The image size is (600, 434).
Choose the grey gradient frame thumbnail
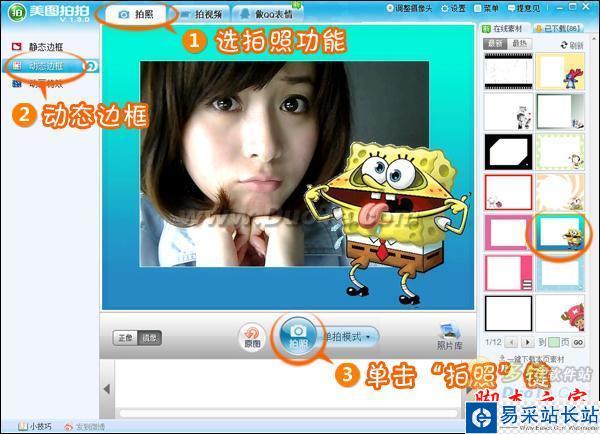coord(560,112)
